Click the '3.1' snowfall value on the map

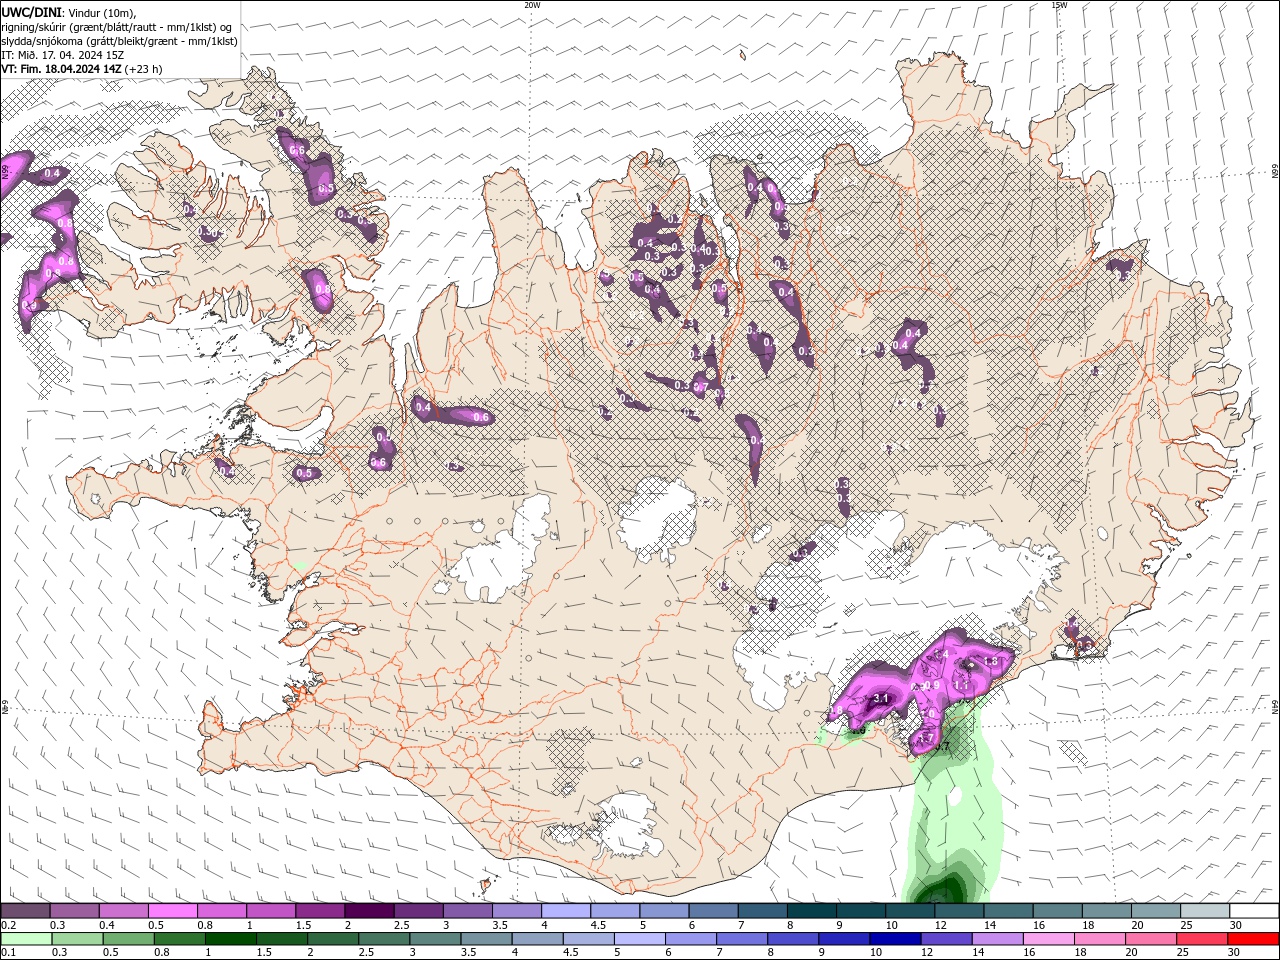(881, 697)
